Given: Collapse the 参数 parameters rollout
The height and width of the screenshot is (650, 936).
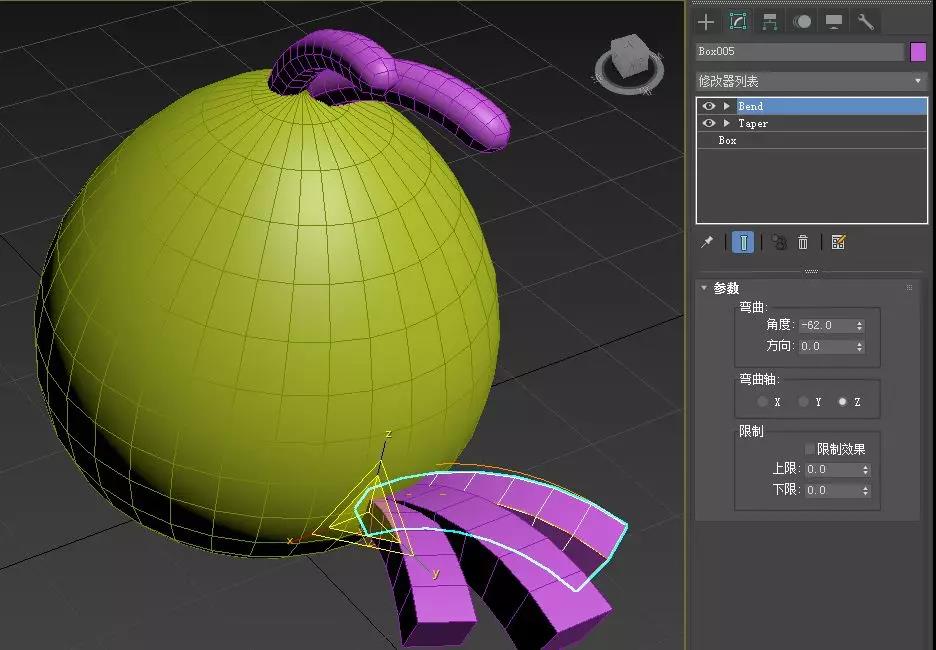Looking at the screenshot, I should [x=704, y=287].
